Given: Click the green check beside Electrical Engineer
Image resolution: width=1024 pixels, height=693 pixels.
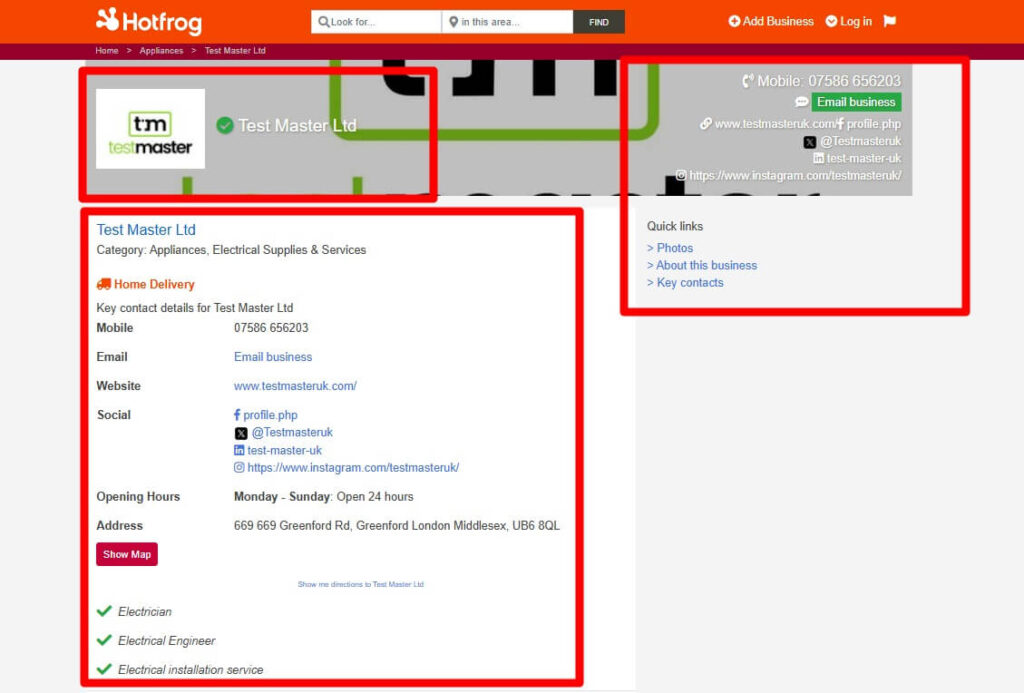Looking at the screenshot, I should pos(104,640).
